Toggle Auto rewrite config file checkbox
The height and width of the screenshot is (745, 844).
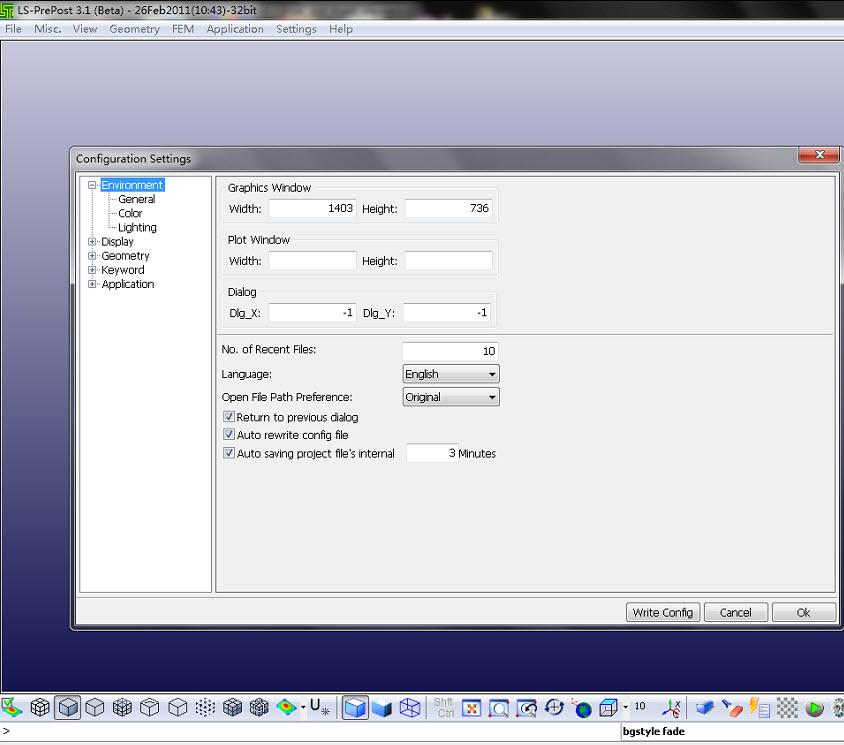coord(229,434)
